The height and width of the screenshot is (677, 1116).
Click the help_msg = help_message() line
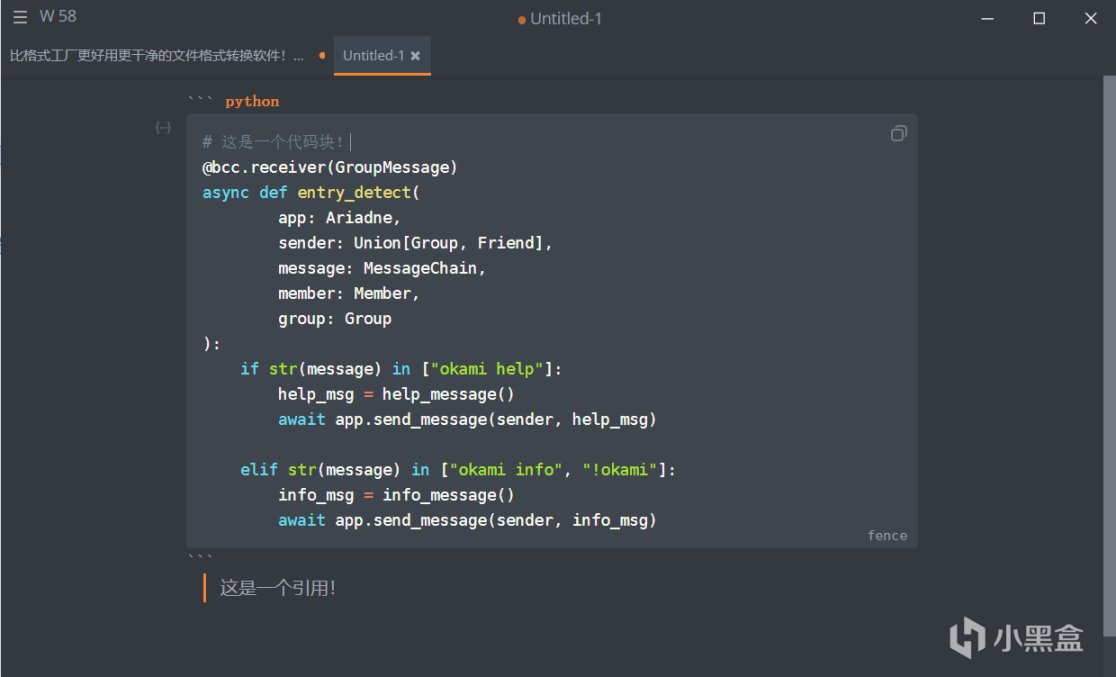(396, 394)
